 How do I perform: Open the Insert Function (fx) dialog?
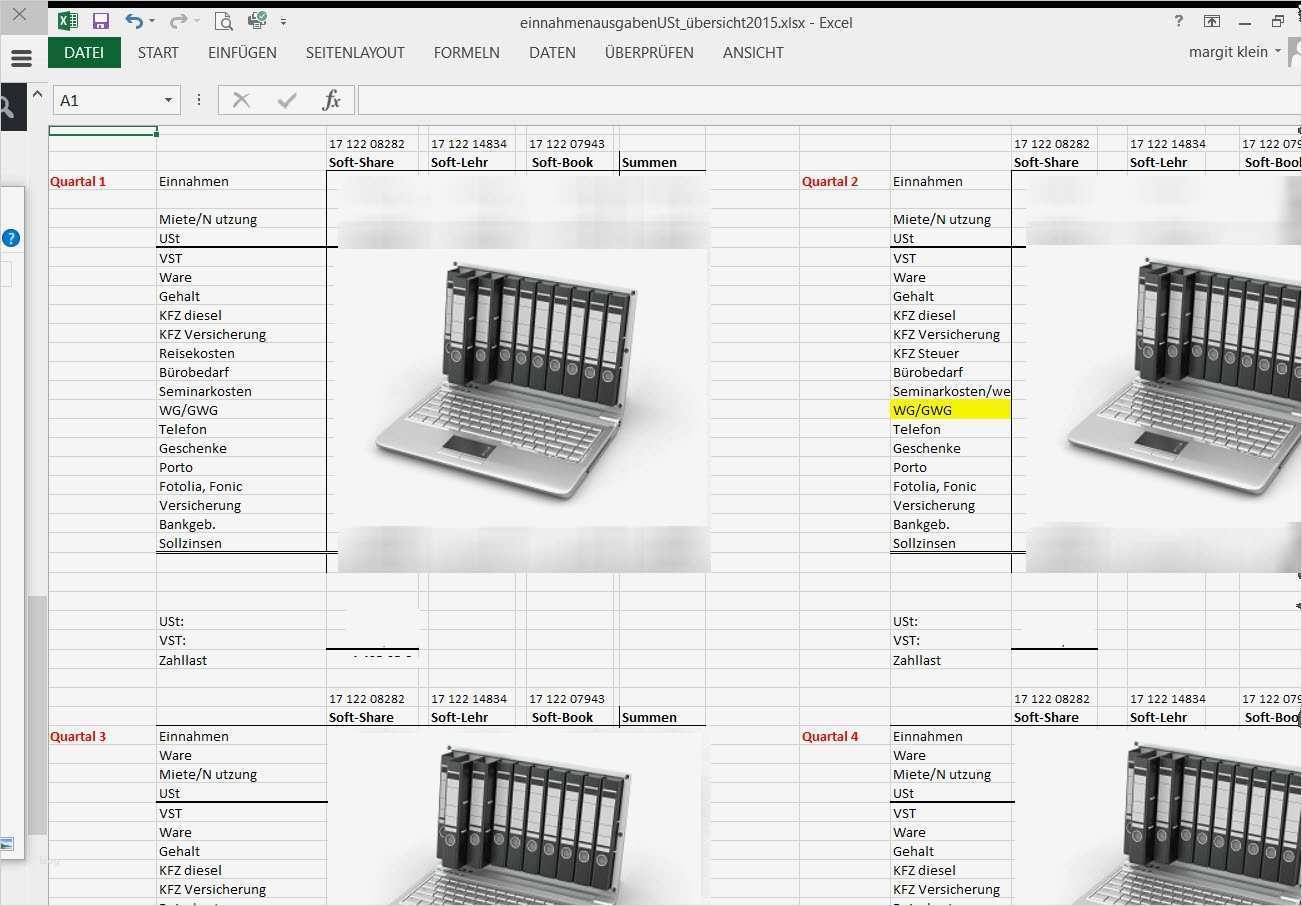(x=332, y=100)
